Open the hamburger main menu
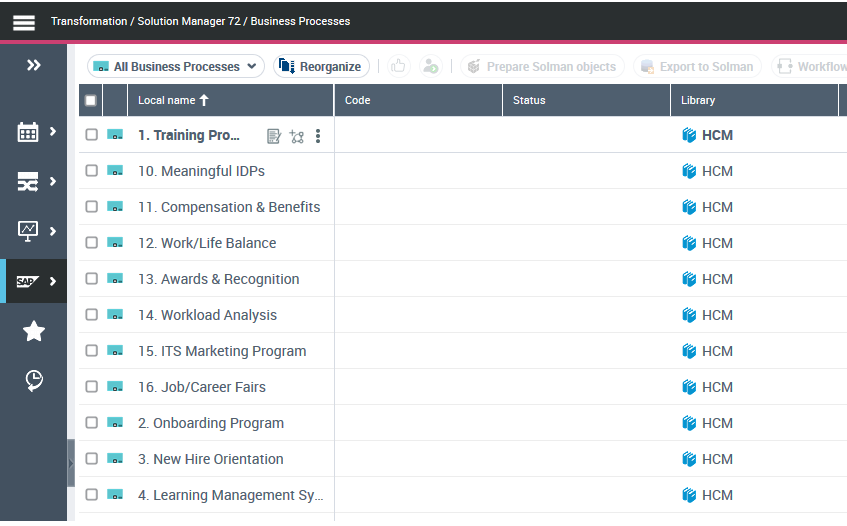The image size is (847, 526). [x=24, y=22]
